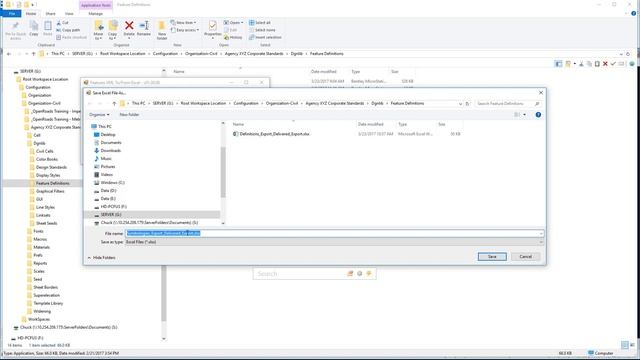Click Select none in the ribbon

point(262,30)
